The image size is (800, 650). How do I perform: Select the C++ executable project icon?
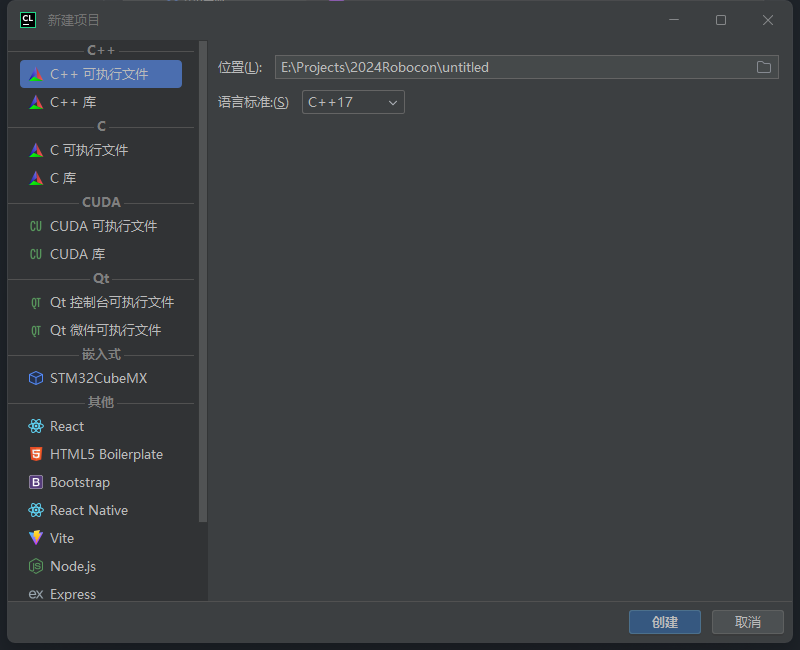pyautogui.click(x=36, y=74)
